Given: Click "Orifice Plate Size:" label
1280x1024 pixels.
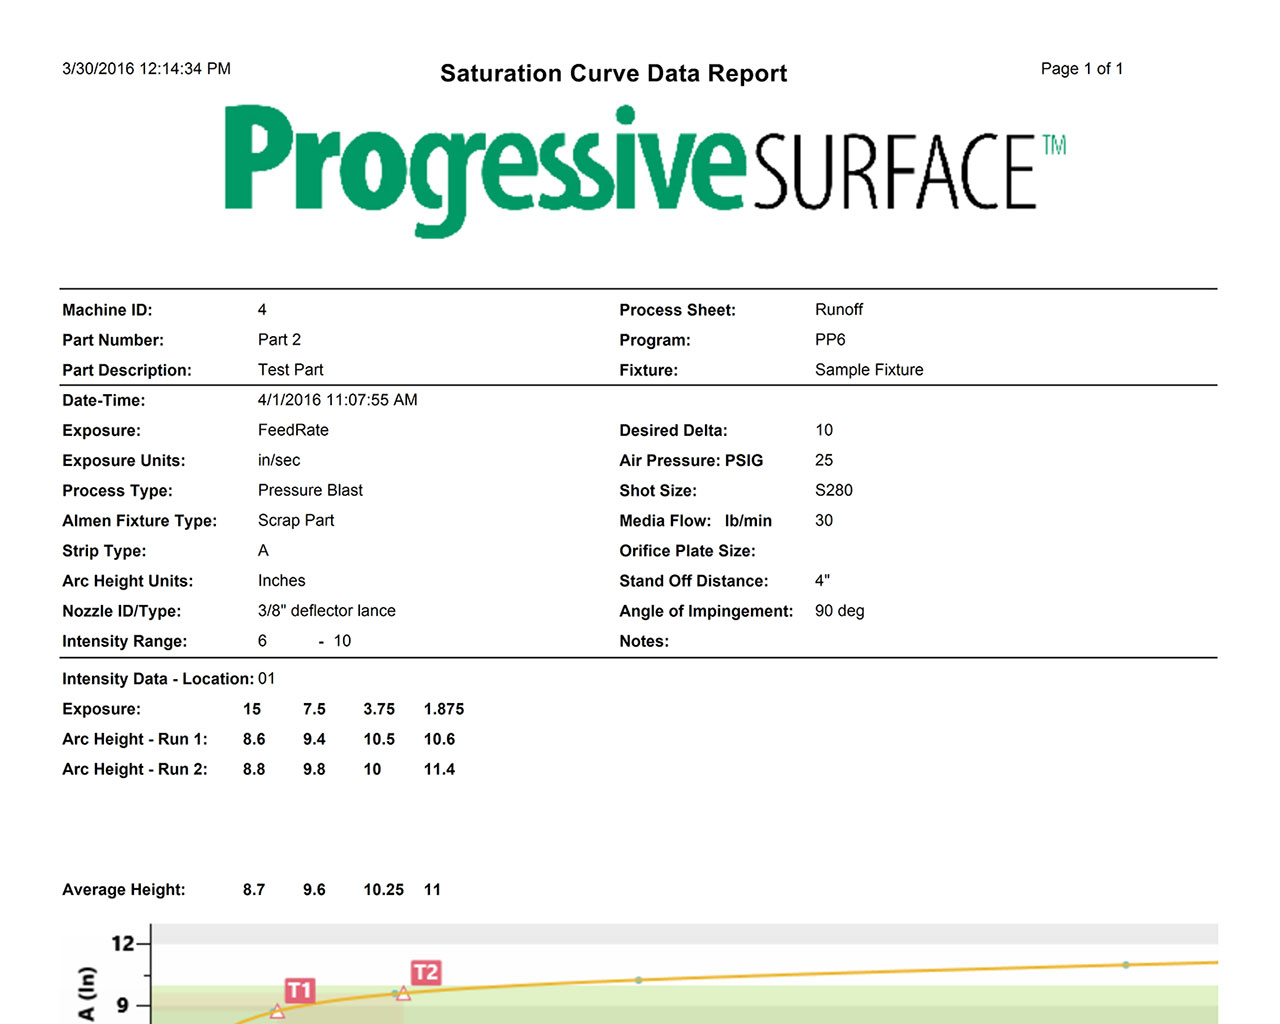Looking at the screenshot, I should [687, 551].
